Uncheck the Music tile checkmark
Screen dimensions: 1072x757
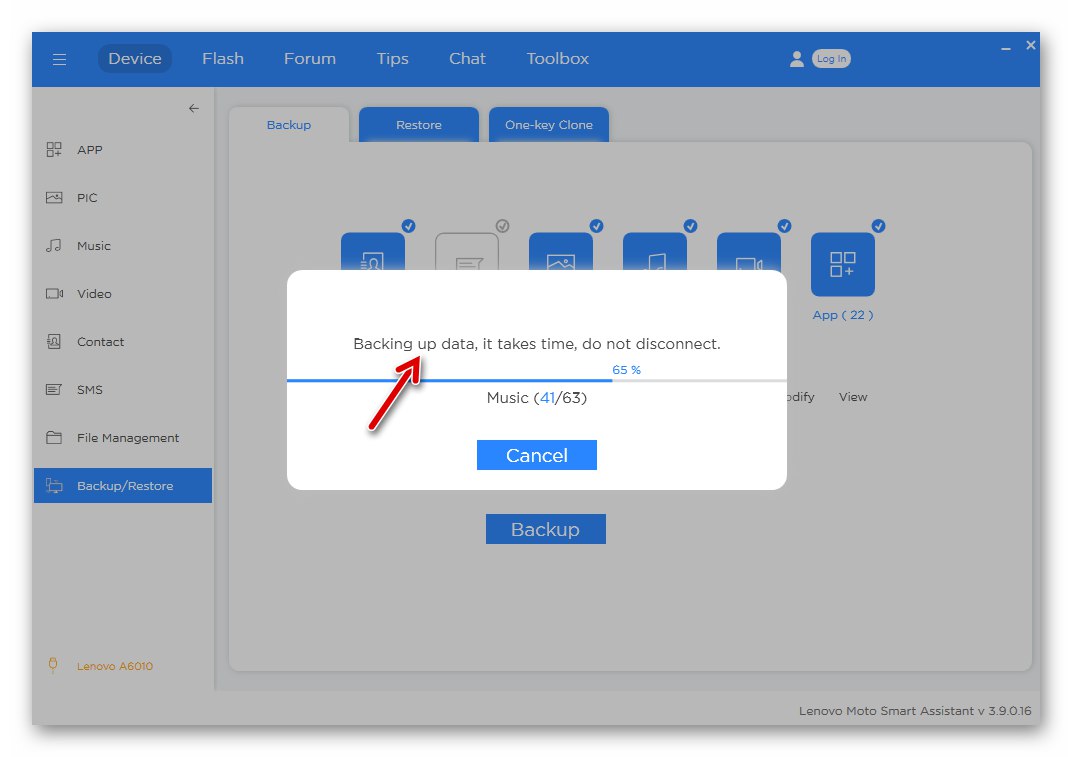click(x=691, y=226)
